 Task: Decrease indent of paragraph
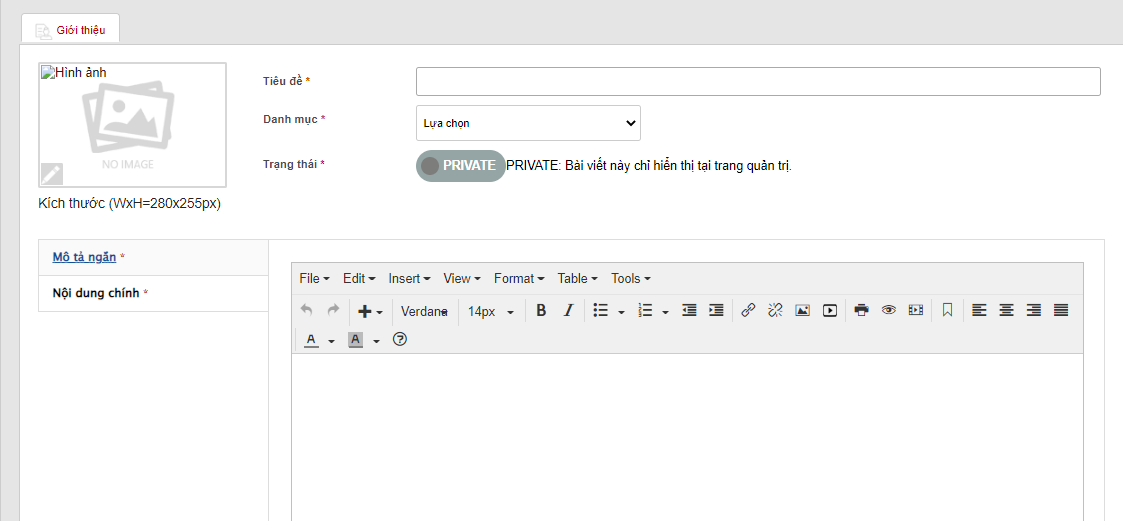(689, 310)
